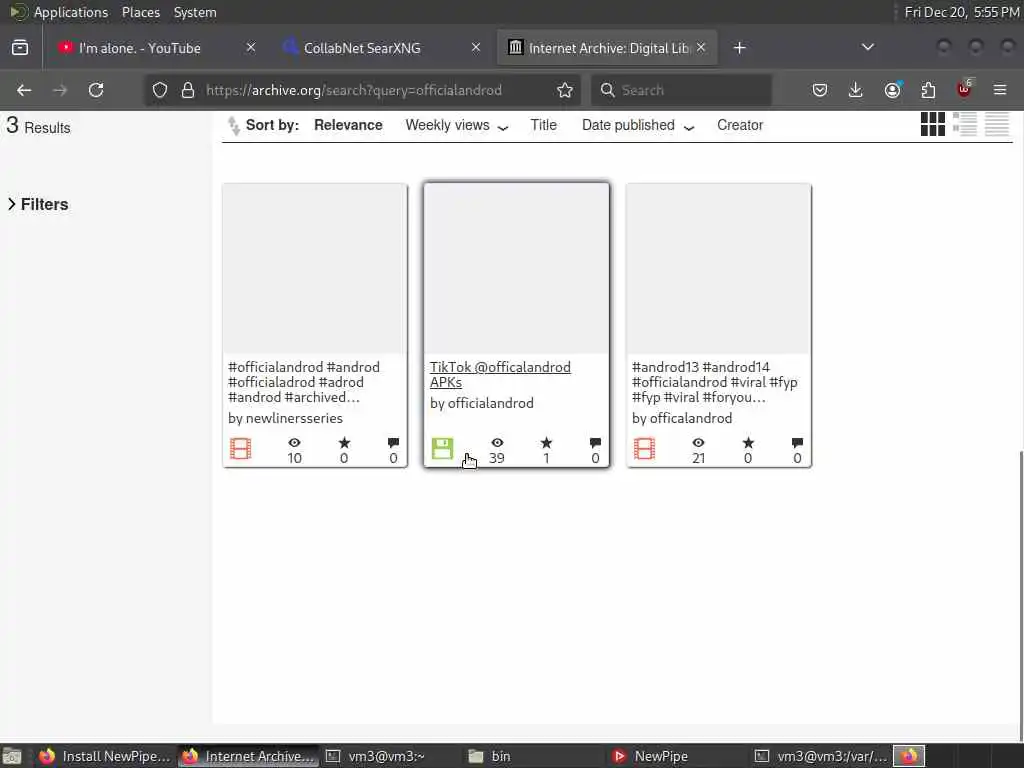Screen dimensions: 1024x768
Task: Open Install NewPipe taskbar window
Action: click(104, 756)
